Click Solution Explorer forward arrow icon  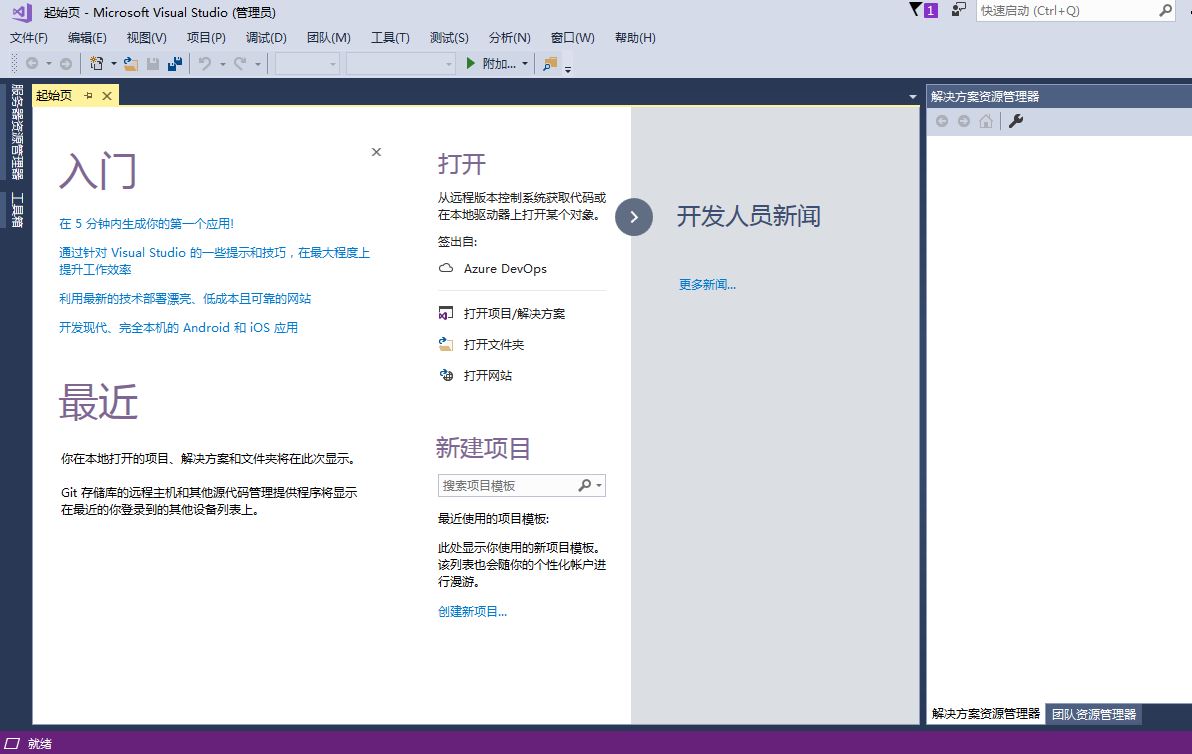tap(964, 121)
